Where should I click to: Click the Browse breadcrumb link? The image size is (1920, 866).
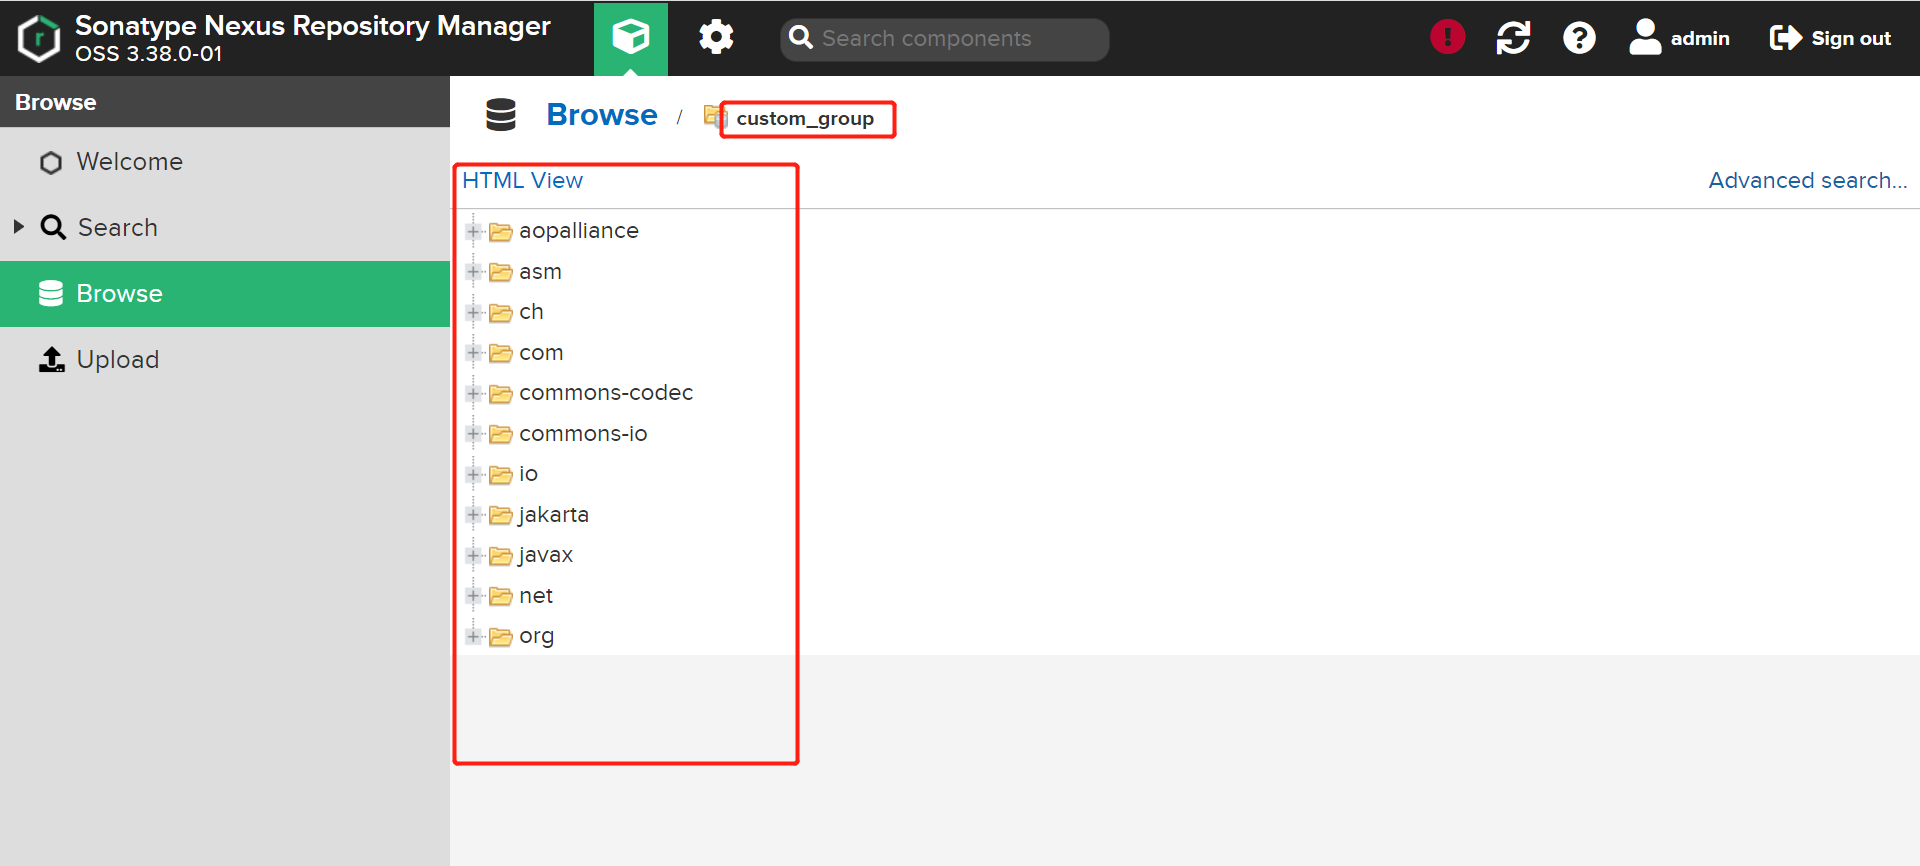pos(602,115)
